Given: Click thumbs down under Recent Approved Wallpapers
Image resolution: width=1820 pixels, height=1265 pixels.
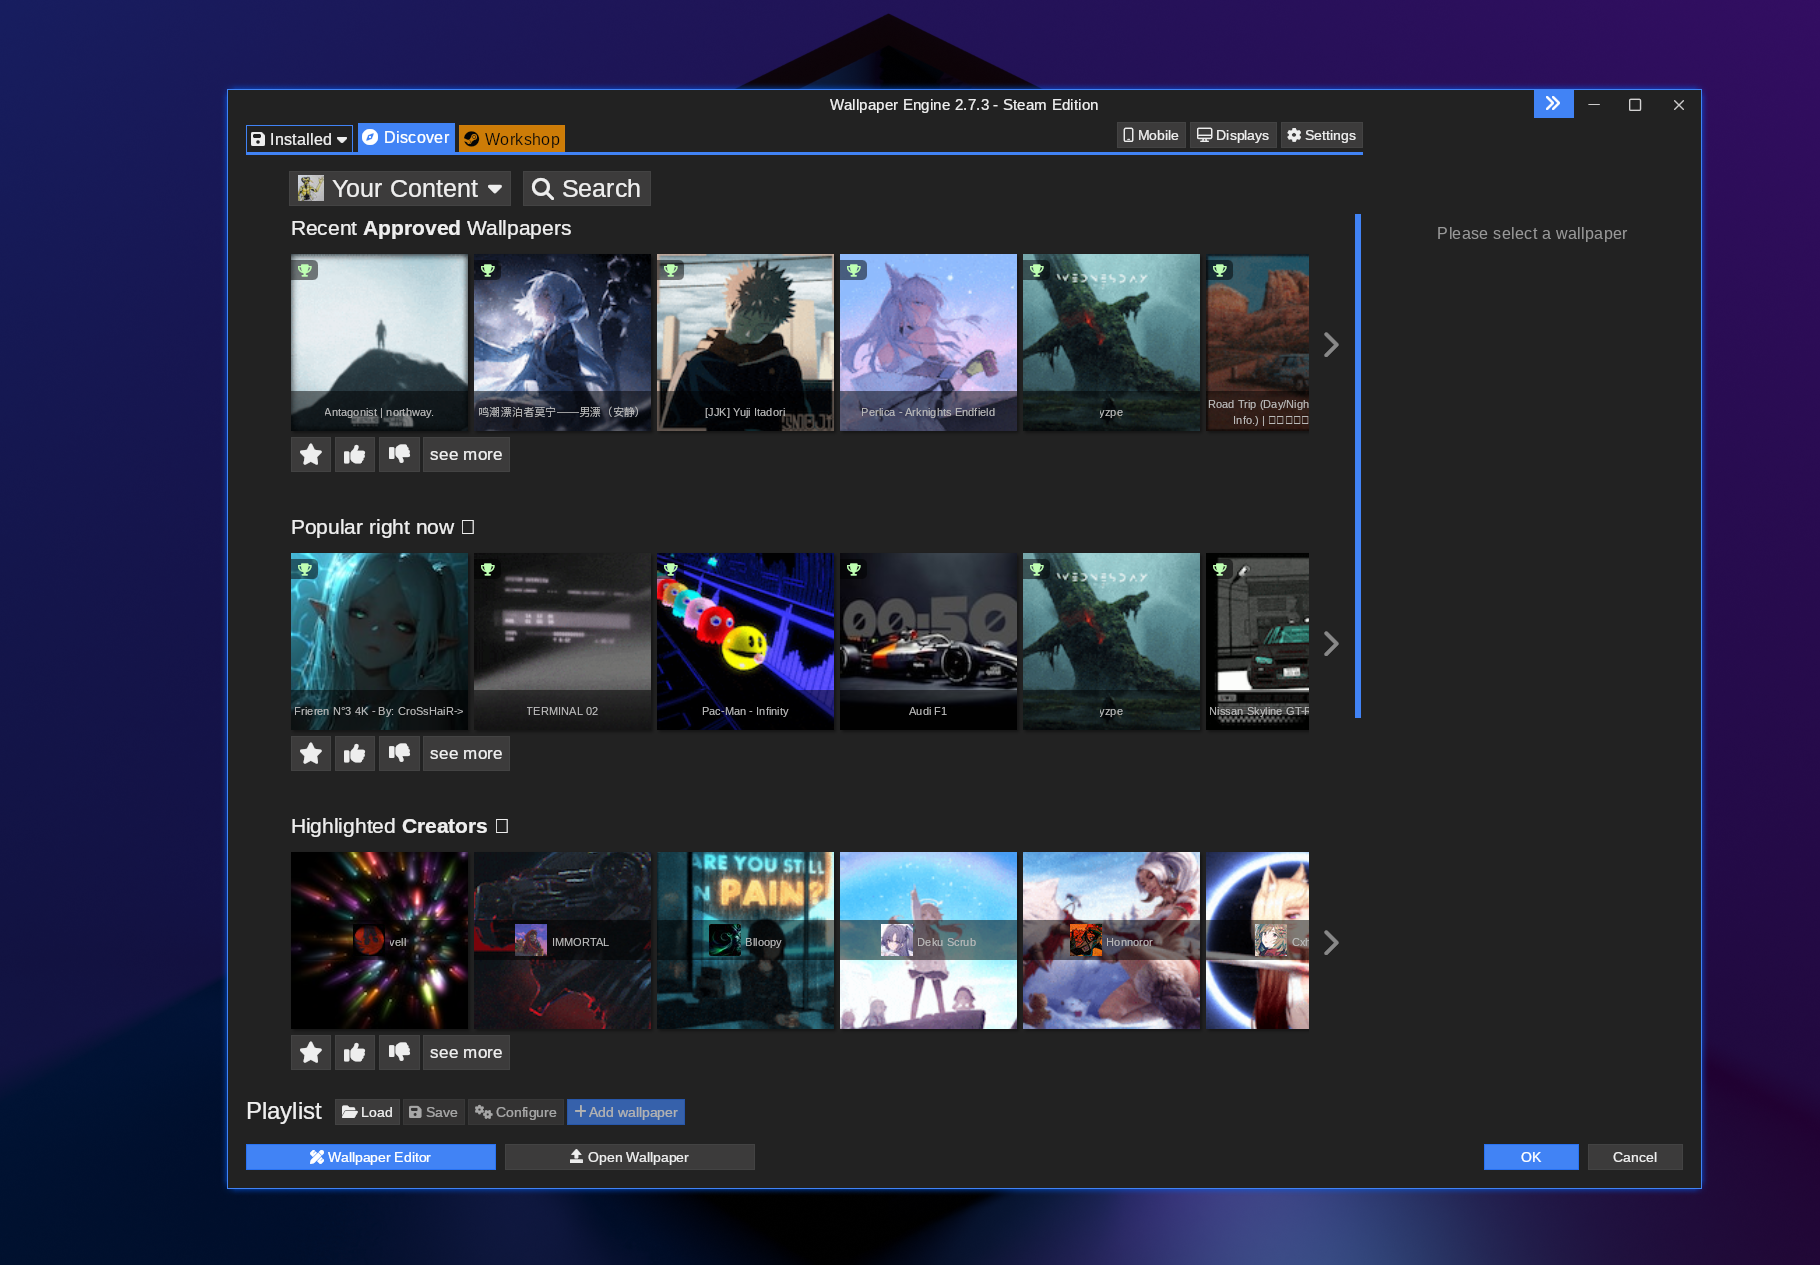Looking at the screenshot, I should point(399,455).
